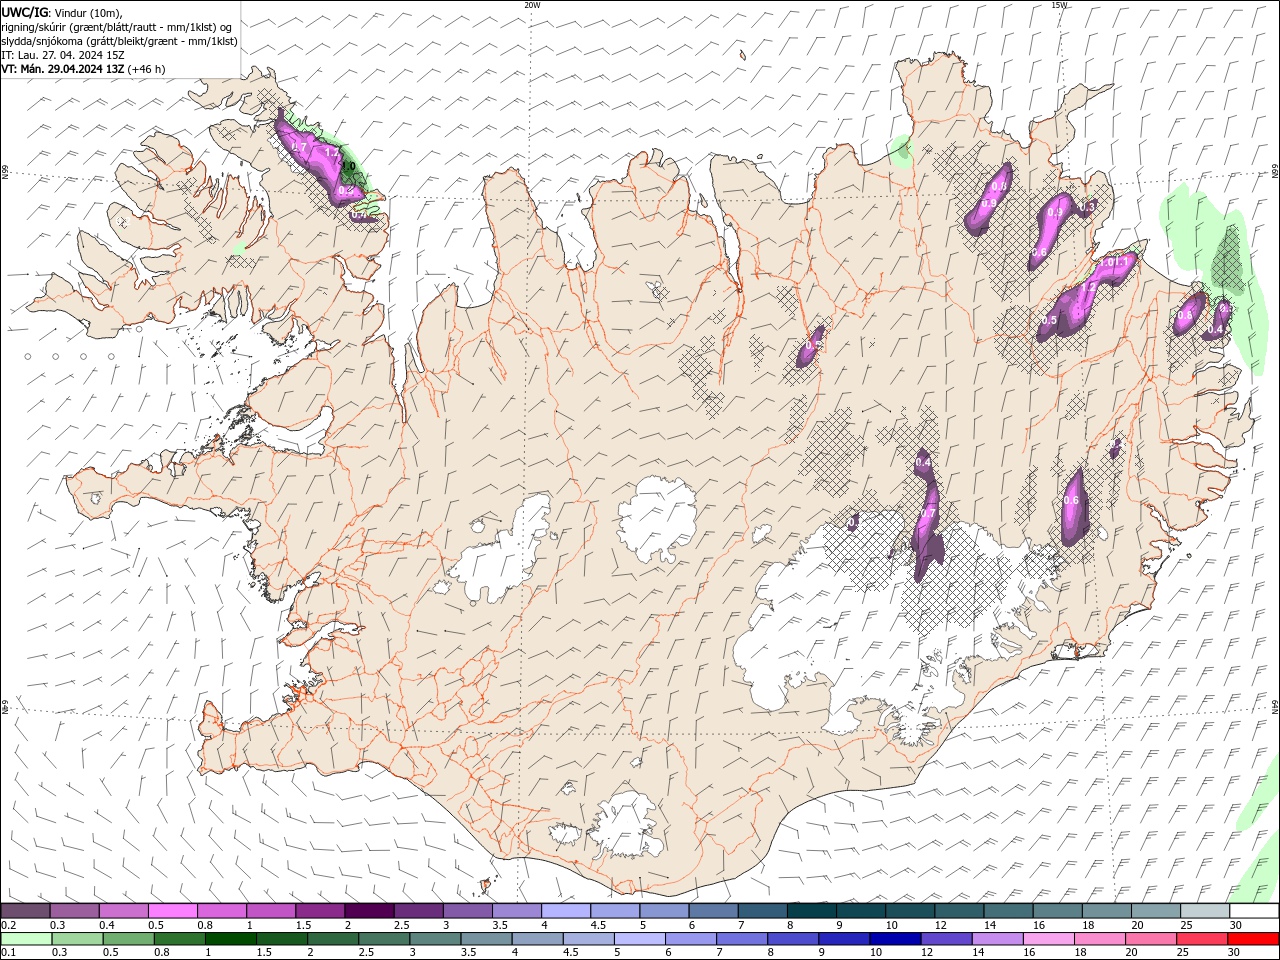Click the 4.5 swatch in lower legend
Screen dimensions: 1280x960
(588, 939)
